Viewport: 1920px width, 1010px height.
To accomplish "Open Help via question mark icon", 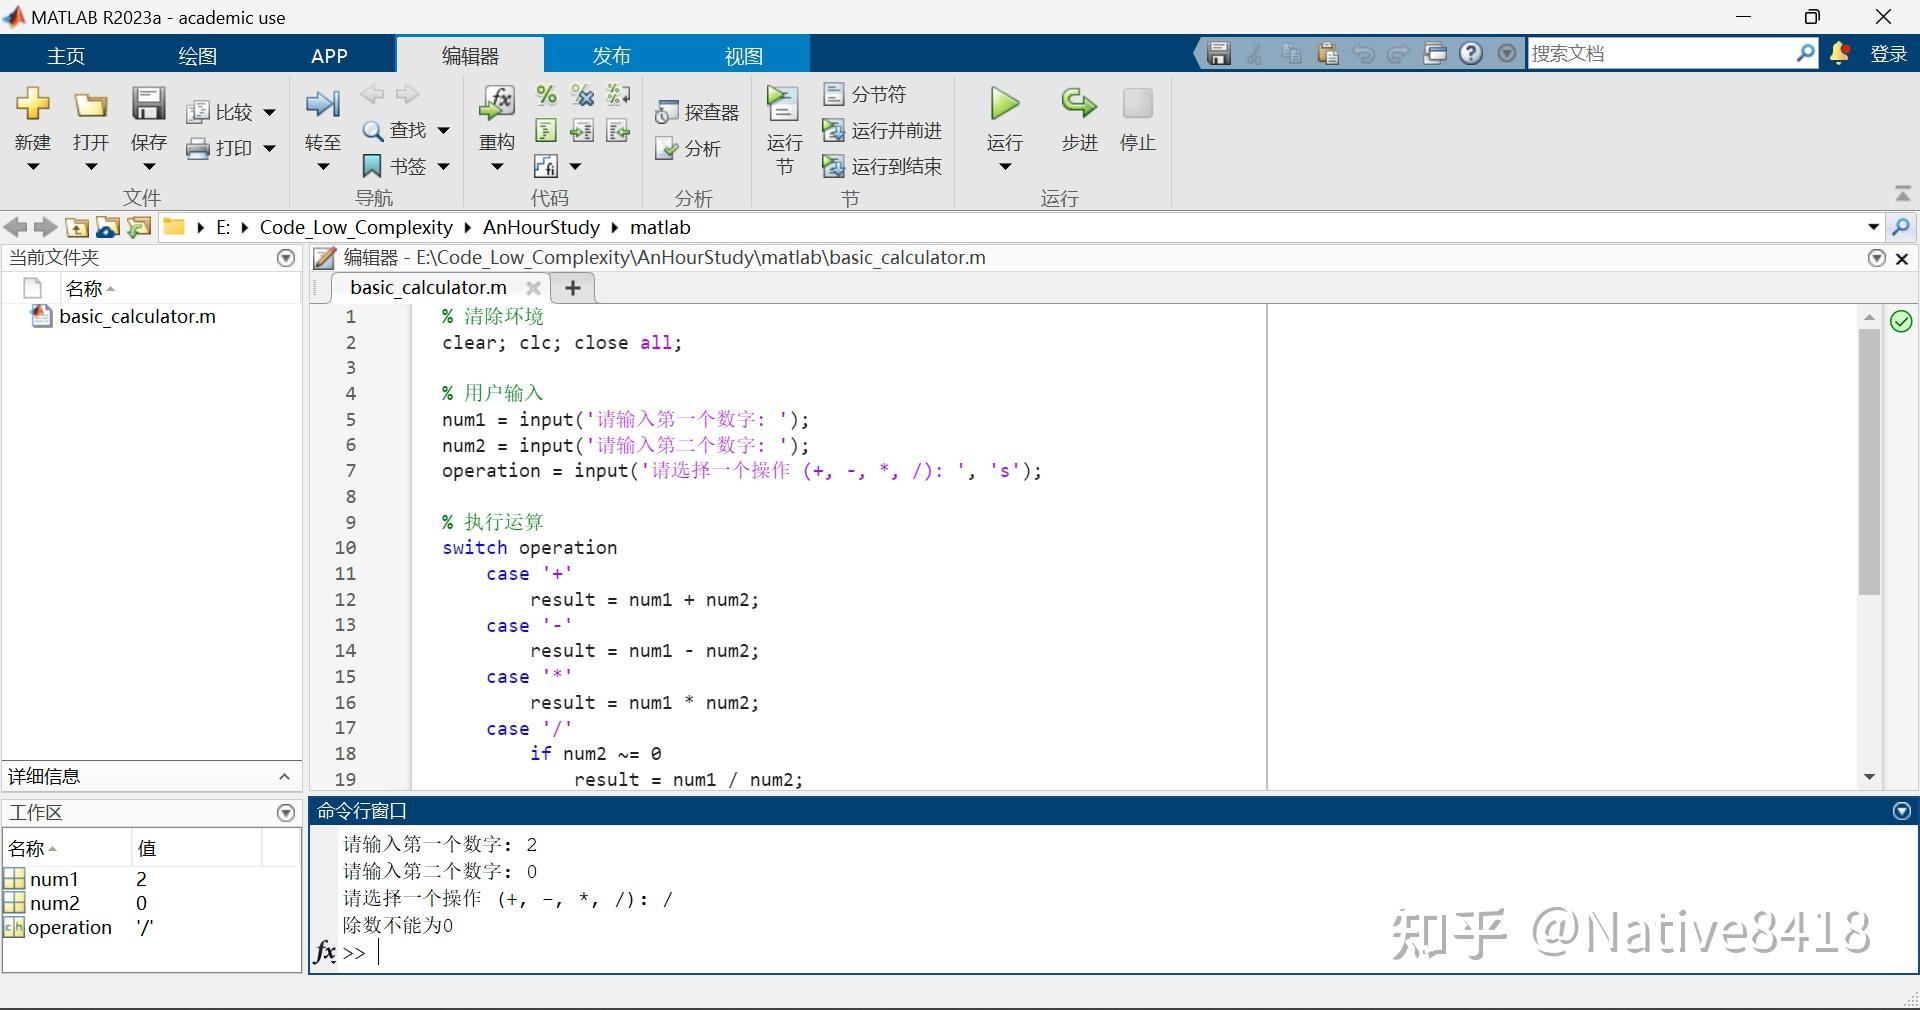I will pyautogui.click(x=1471, y=54).
